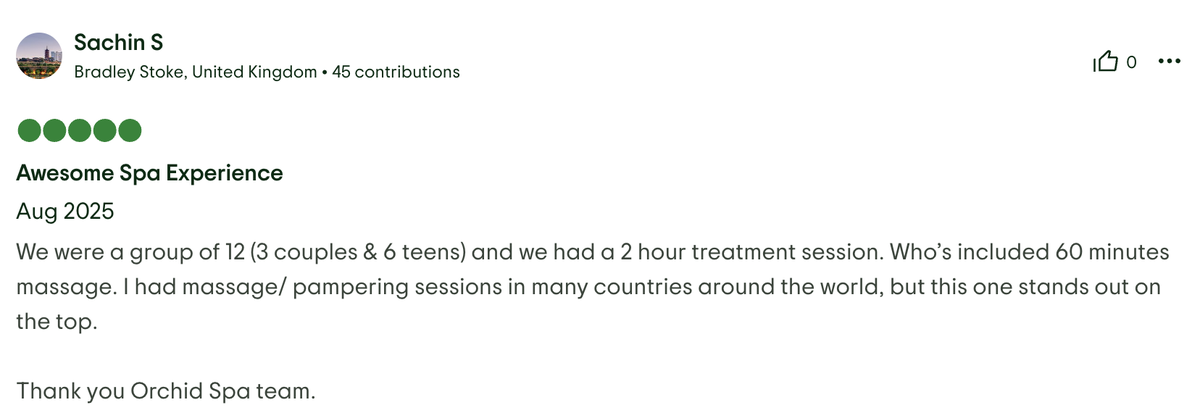1200x413 pixels.
Task: Click the fourth green rating bubble
Action: (105, 131)
